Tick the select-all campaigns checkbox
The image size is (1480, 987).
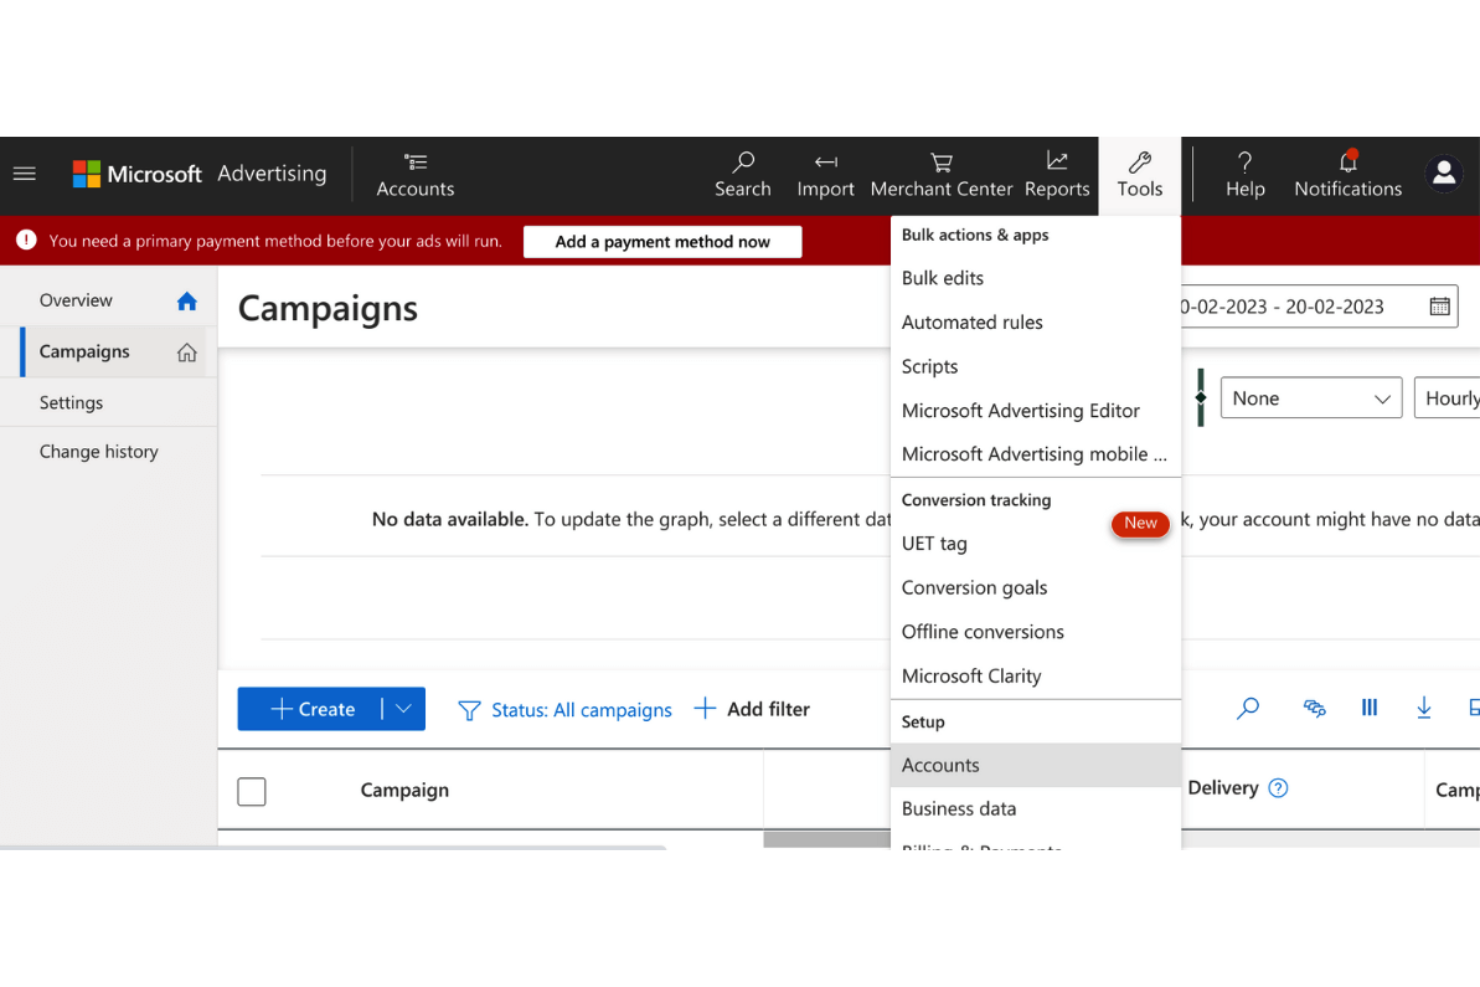tap(252, 791)
